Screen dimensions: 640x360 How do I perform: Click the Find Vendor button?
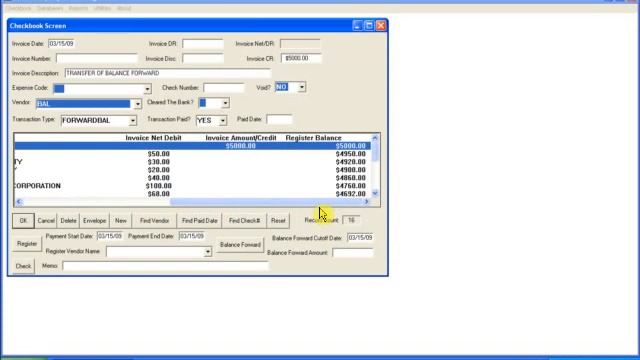[x=155, y=221]
